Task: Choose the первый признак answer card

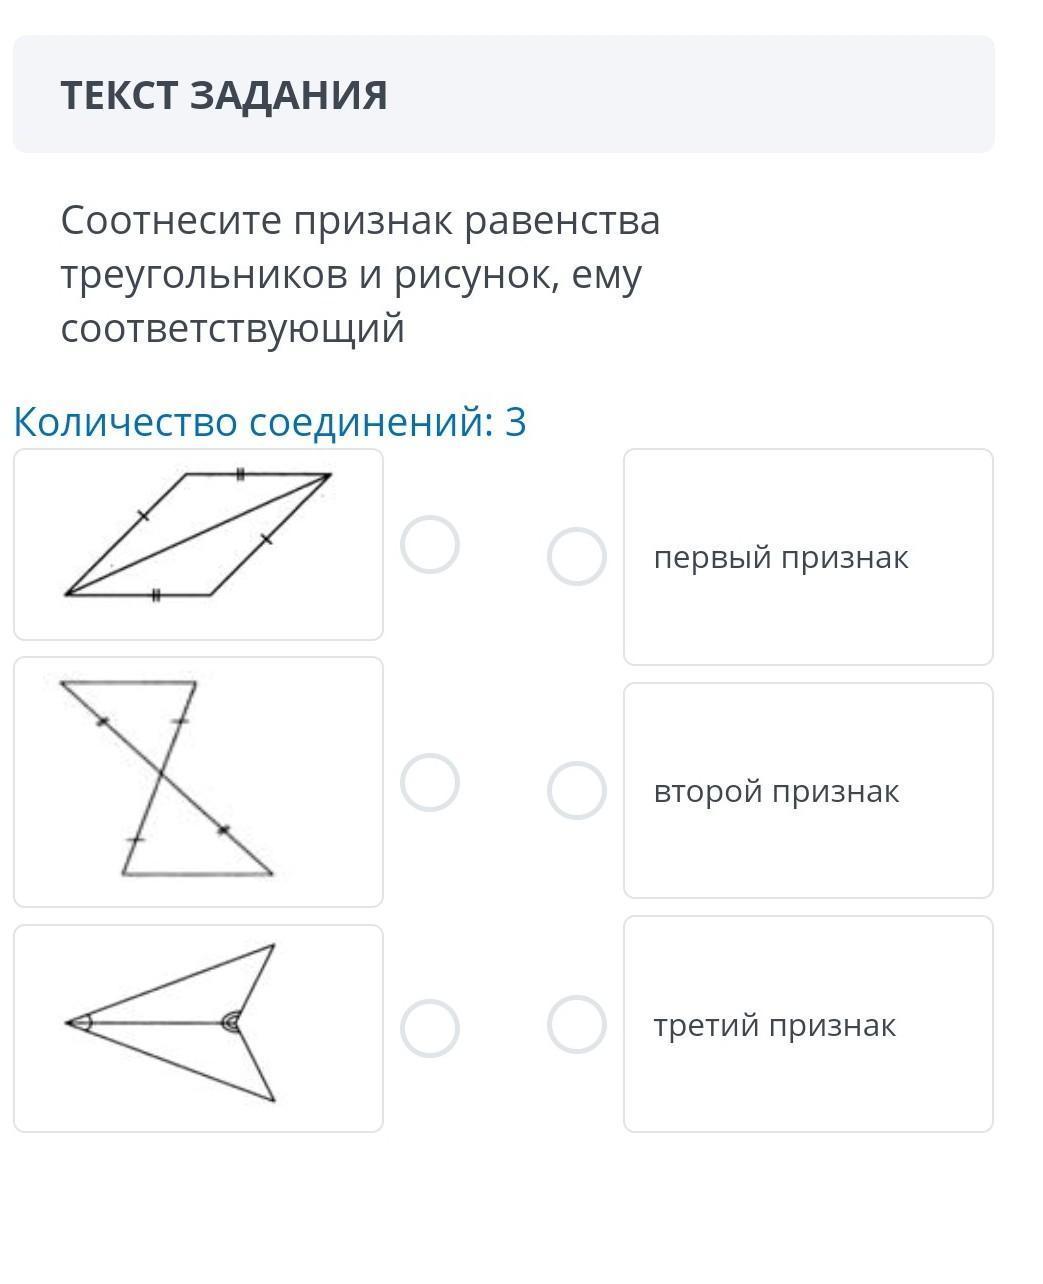Action: (808, 557)
